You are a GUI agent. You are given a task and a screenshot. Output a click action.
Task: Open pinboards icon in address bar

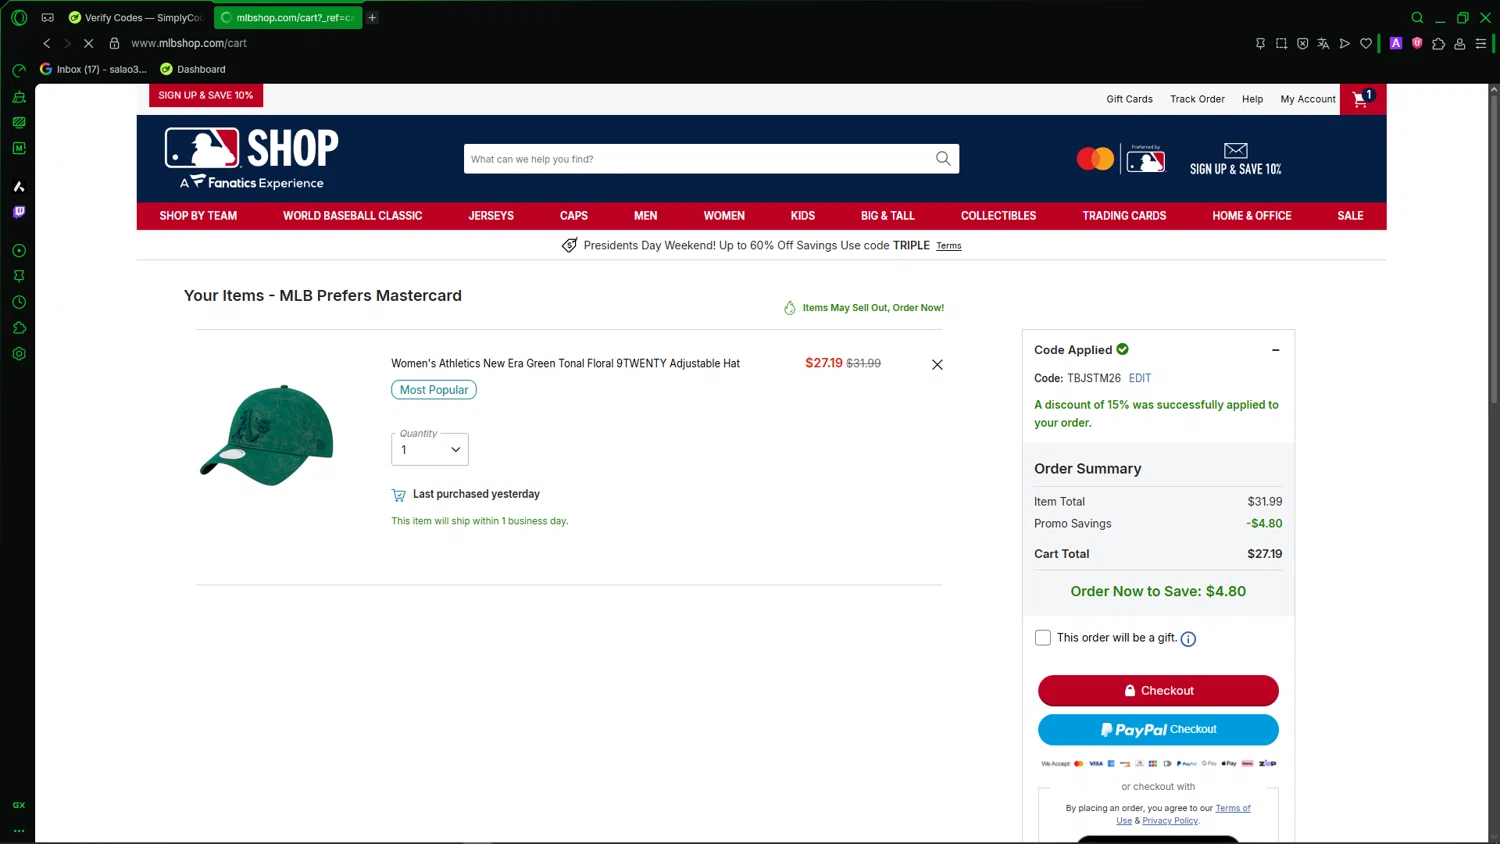1260,43
